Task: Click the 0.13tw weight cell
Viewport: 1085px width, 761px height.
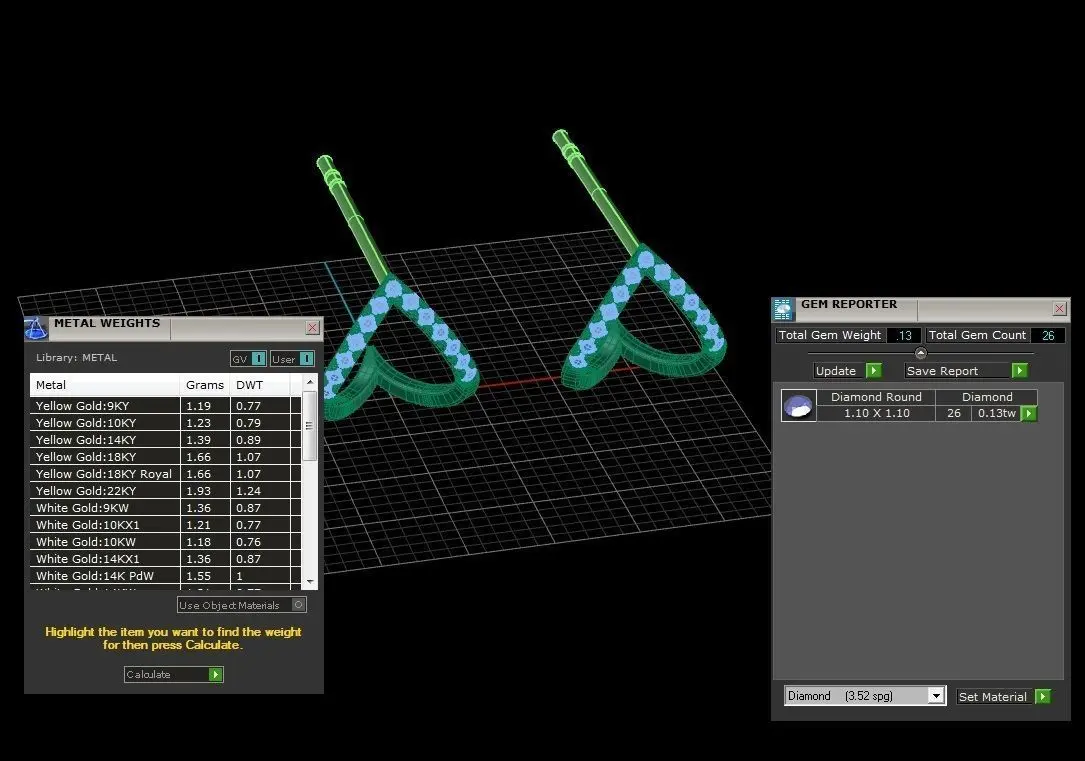Action: point(996,413)
